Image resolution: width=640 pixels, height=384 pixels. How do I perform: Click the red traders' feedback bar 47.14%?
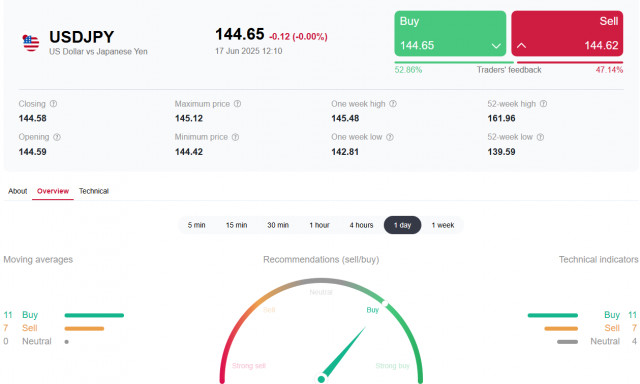570,62
